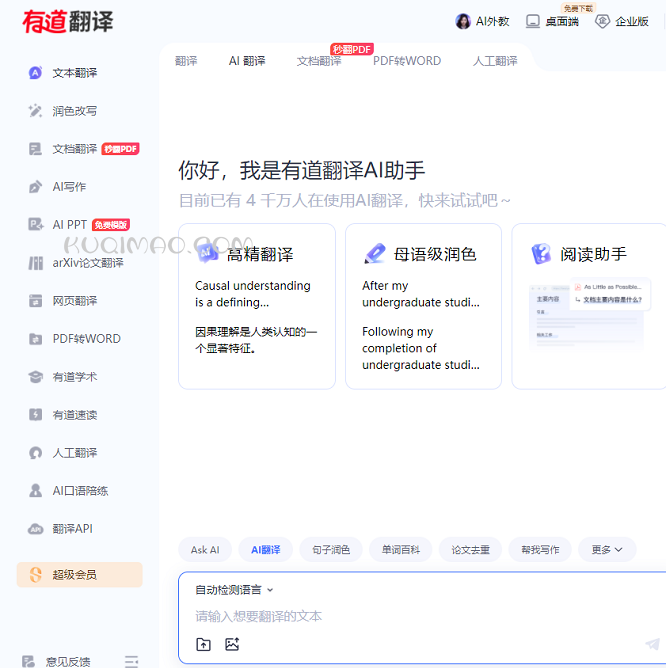Expand the 更多 options chip

pyautogui.click(x=607, y=550)
